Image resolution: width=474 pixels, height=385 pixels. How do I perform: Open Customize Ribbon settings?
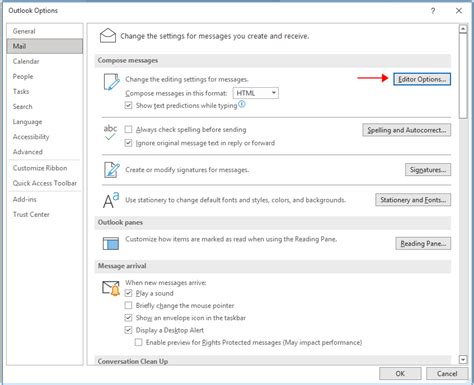pos(45,168)
